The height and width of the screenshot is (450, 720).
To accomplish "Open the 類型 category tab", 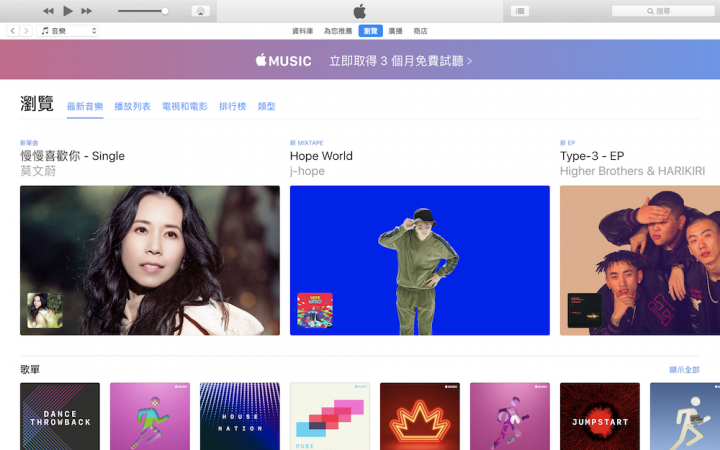I will [x=266, y=107].
